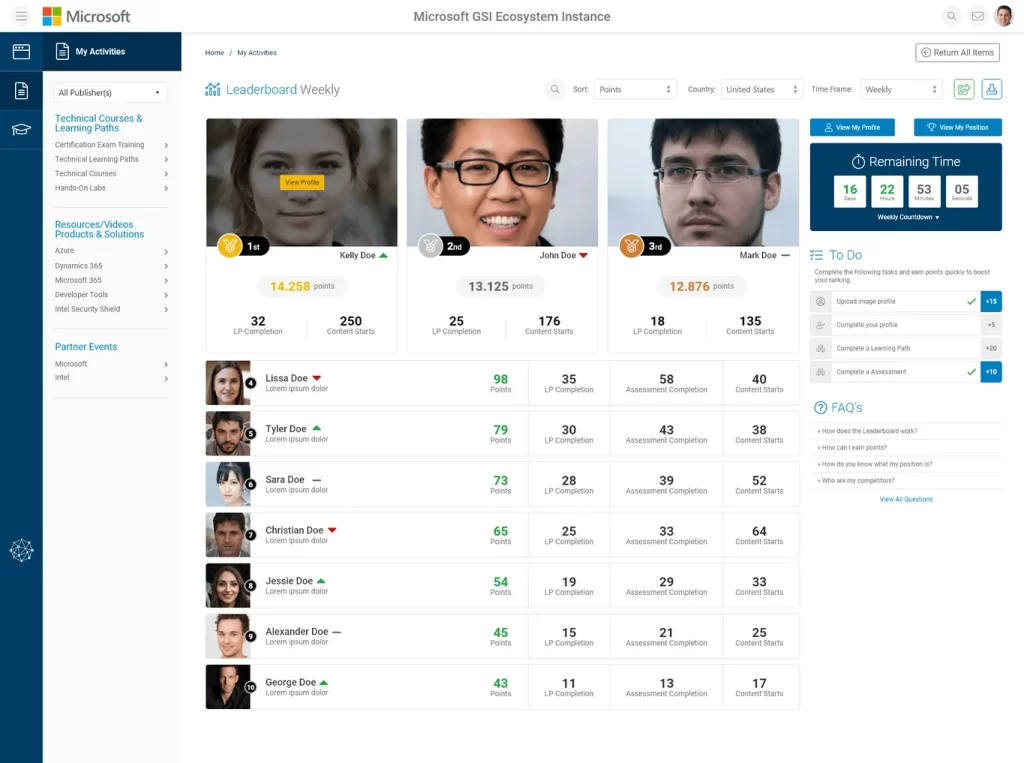Open George Doe's profile thumbnail

click(x=228, y=687)
